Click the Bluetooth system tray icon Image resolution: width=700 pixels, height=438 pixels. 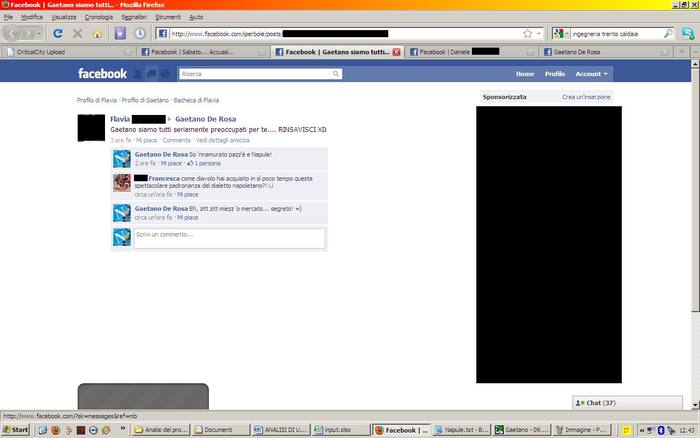click(x=661, y=430)
